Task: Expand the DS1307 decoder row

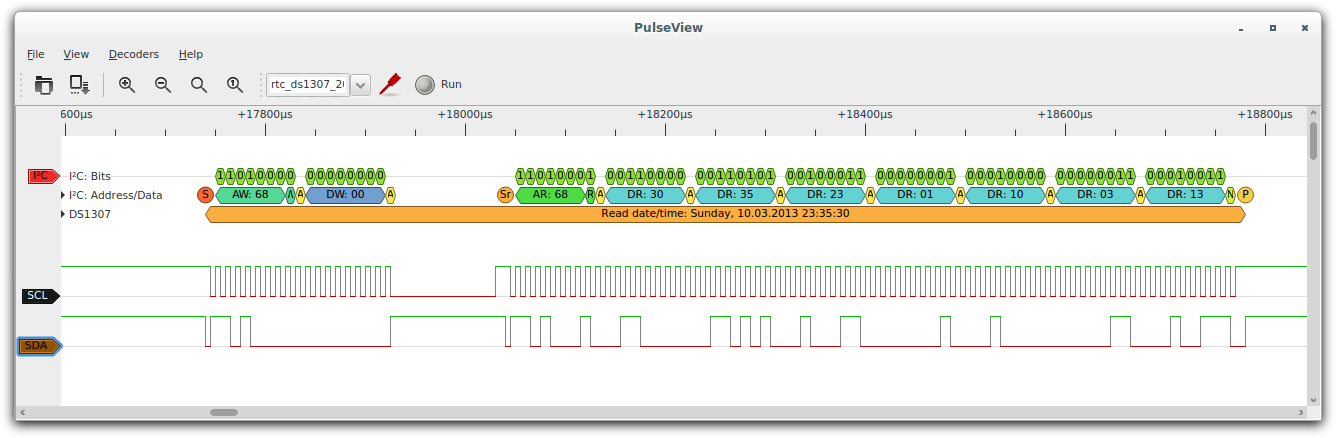Action: pyautogui.click(x=64, y=214)
